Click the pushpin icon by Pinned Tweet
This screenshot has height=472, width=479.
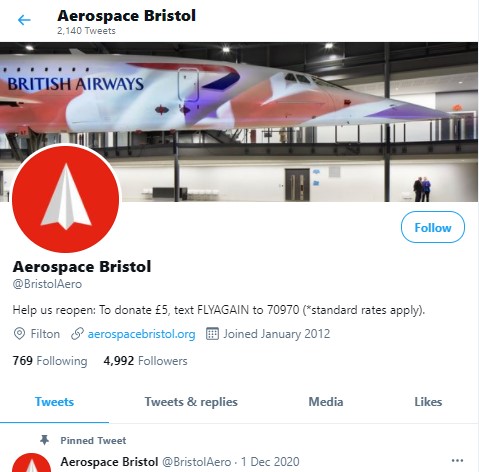tap(44, 440)
